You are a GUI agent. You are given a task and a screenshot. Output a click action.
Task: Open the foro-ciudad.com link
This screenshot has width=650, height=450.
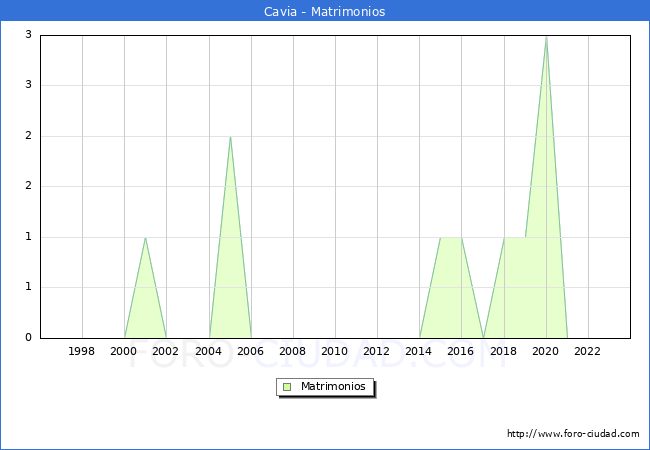pyautogui.click(x=573, y=434)
